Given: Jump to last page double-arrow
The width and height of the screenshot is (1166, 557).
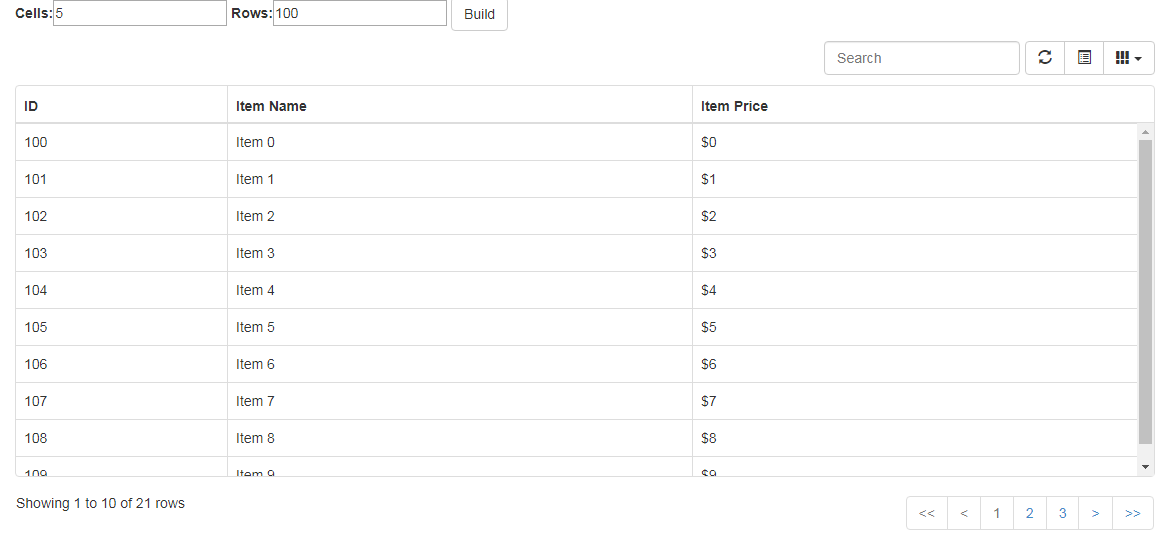Looking at the screenshot, I should [1133, 513].
